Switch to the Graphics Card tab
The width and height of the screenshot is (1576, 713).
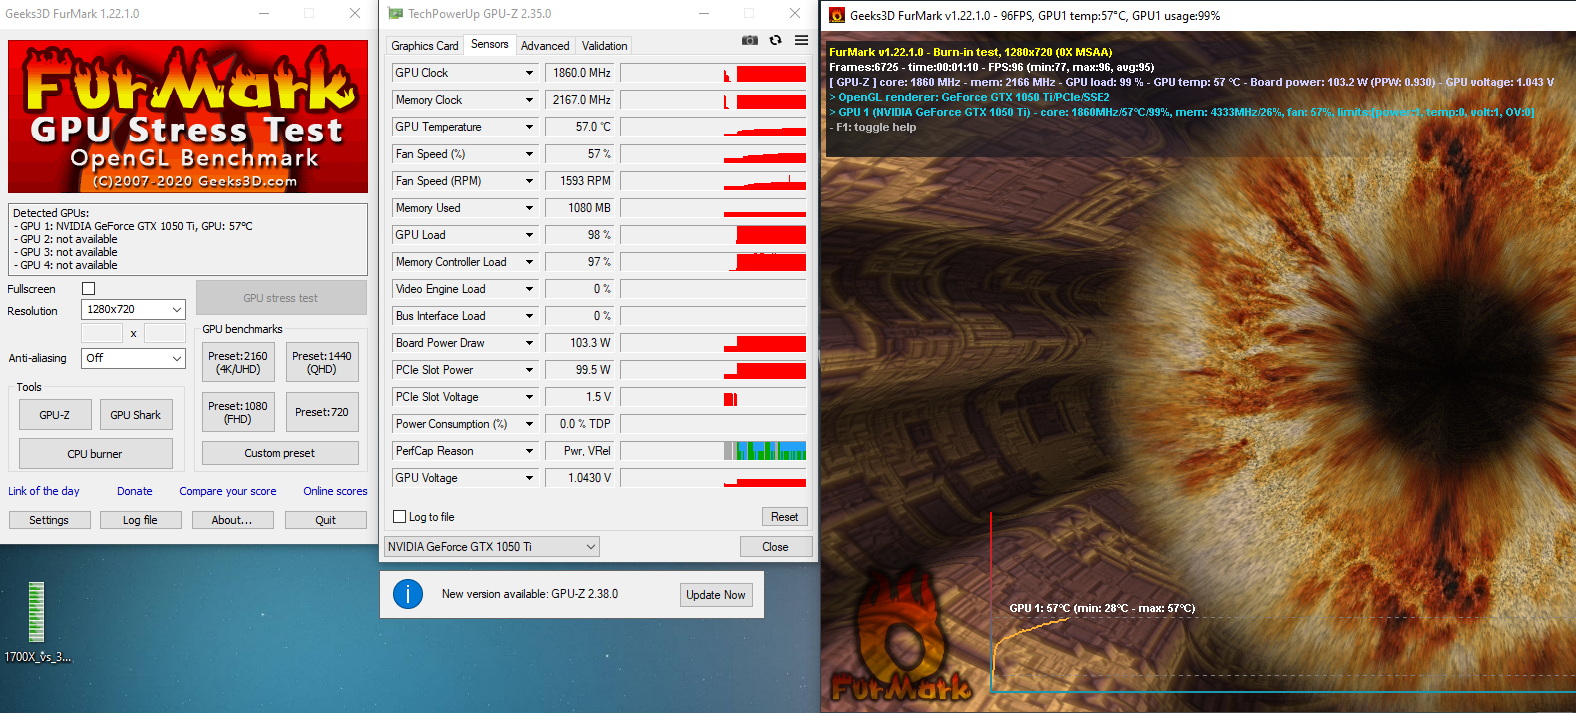[x=425, y=46]
